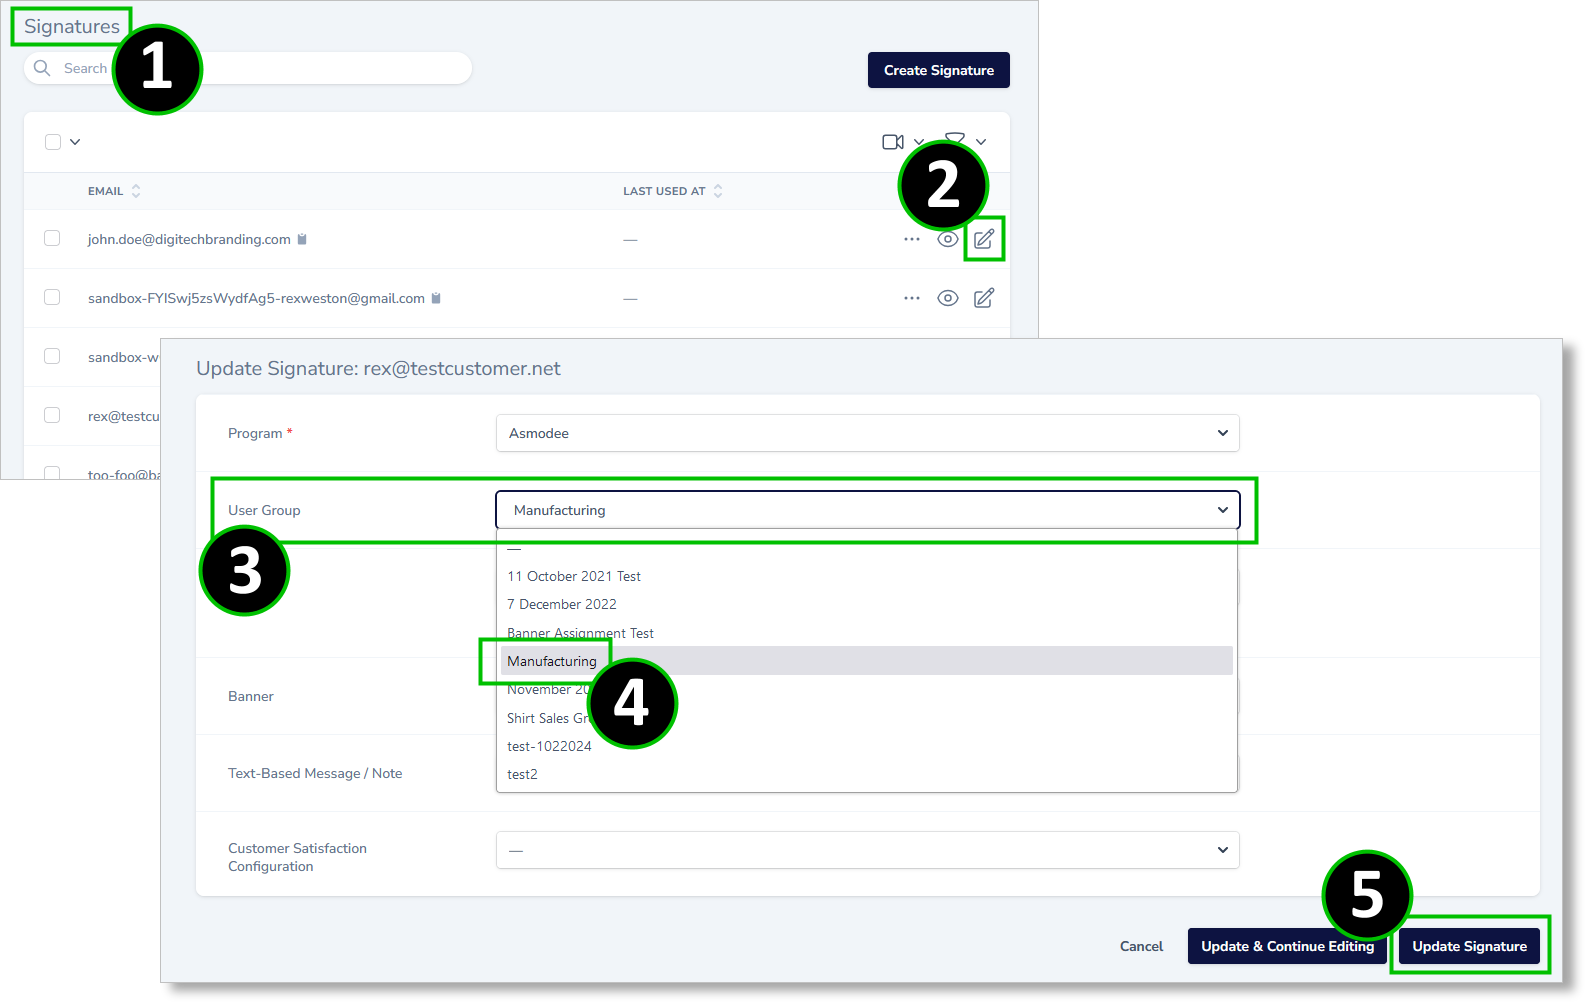
Task: View the sandbox-FYISwj5zsWydfAg5 signature via eye icon
Action: pyautogui.click(x=948, y=298)
